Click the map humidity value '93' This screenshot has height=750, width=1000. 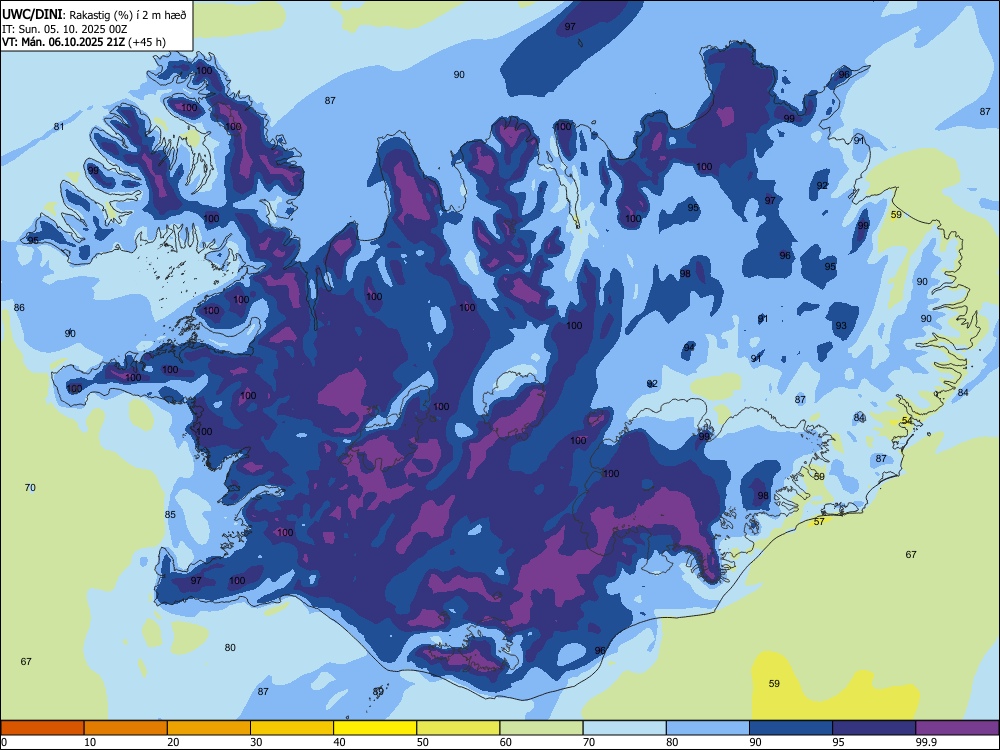coord(841,326)
